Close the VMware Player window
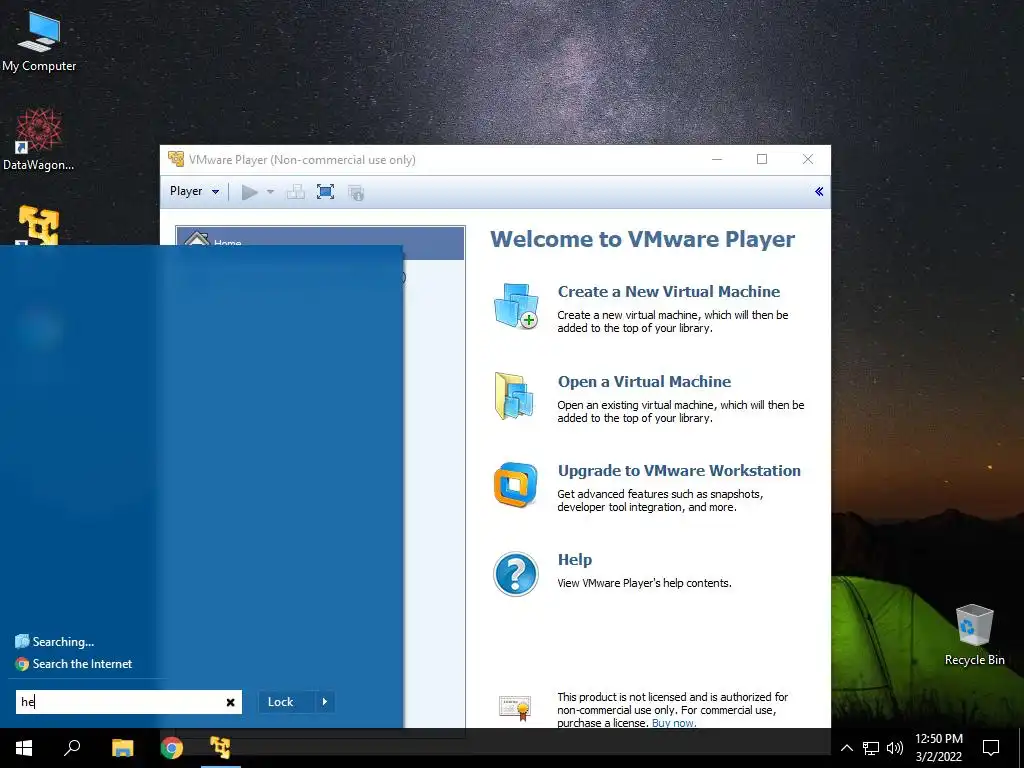Image resolution: width=1024 pixels, height=768 pixels. 808,159
